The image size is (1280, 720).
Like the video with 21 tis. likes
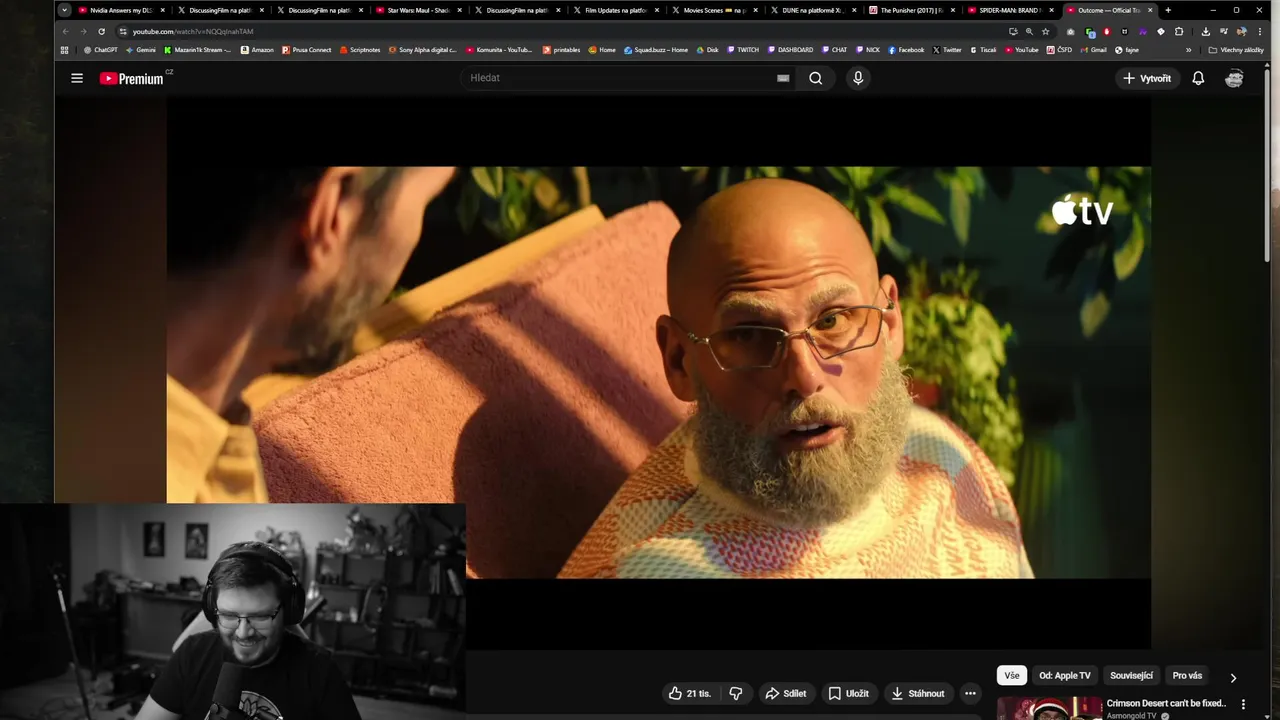[x=690, y=693]
